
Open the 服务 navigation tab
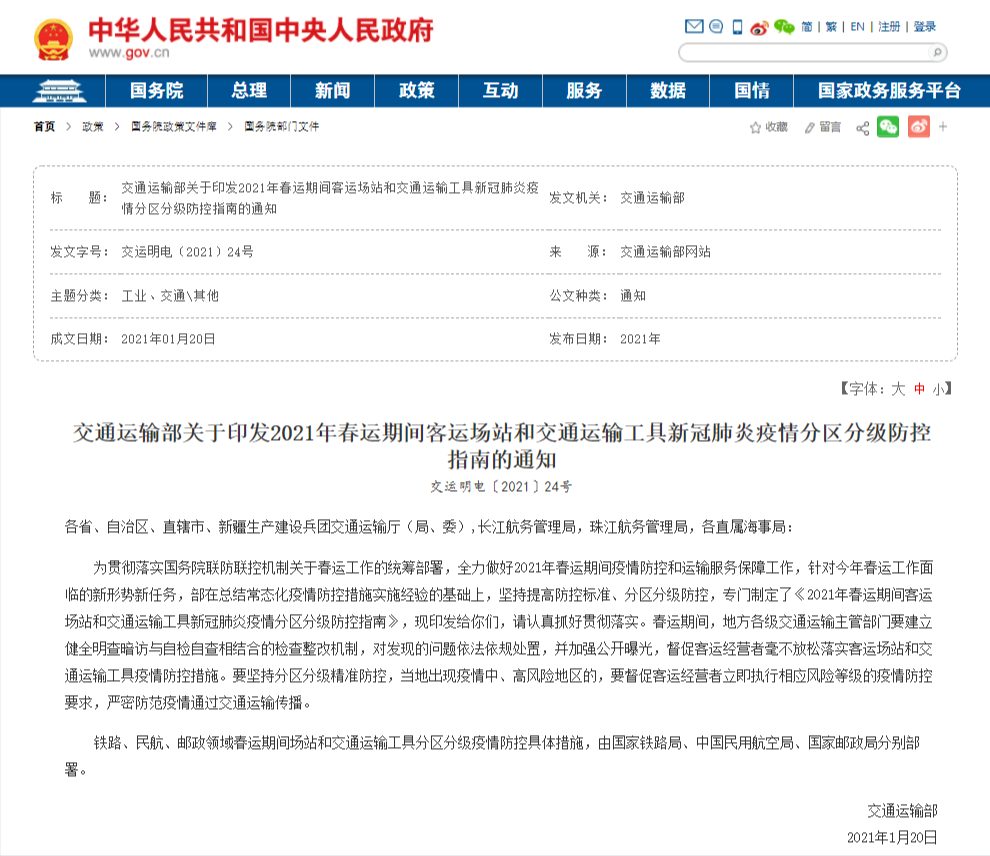584,91
